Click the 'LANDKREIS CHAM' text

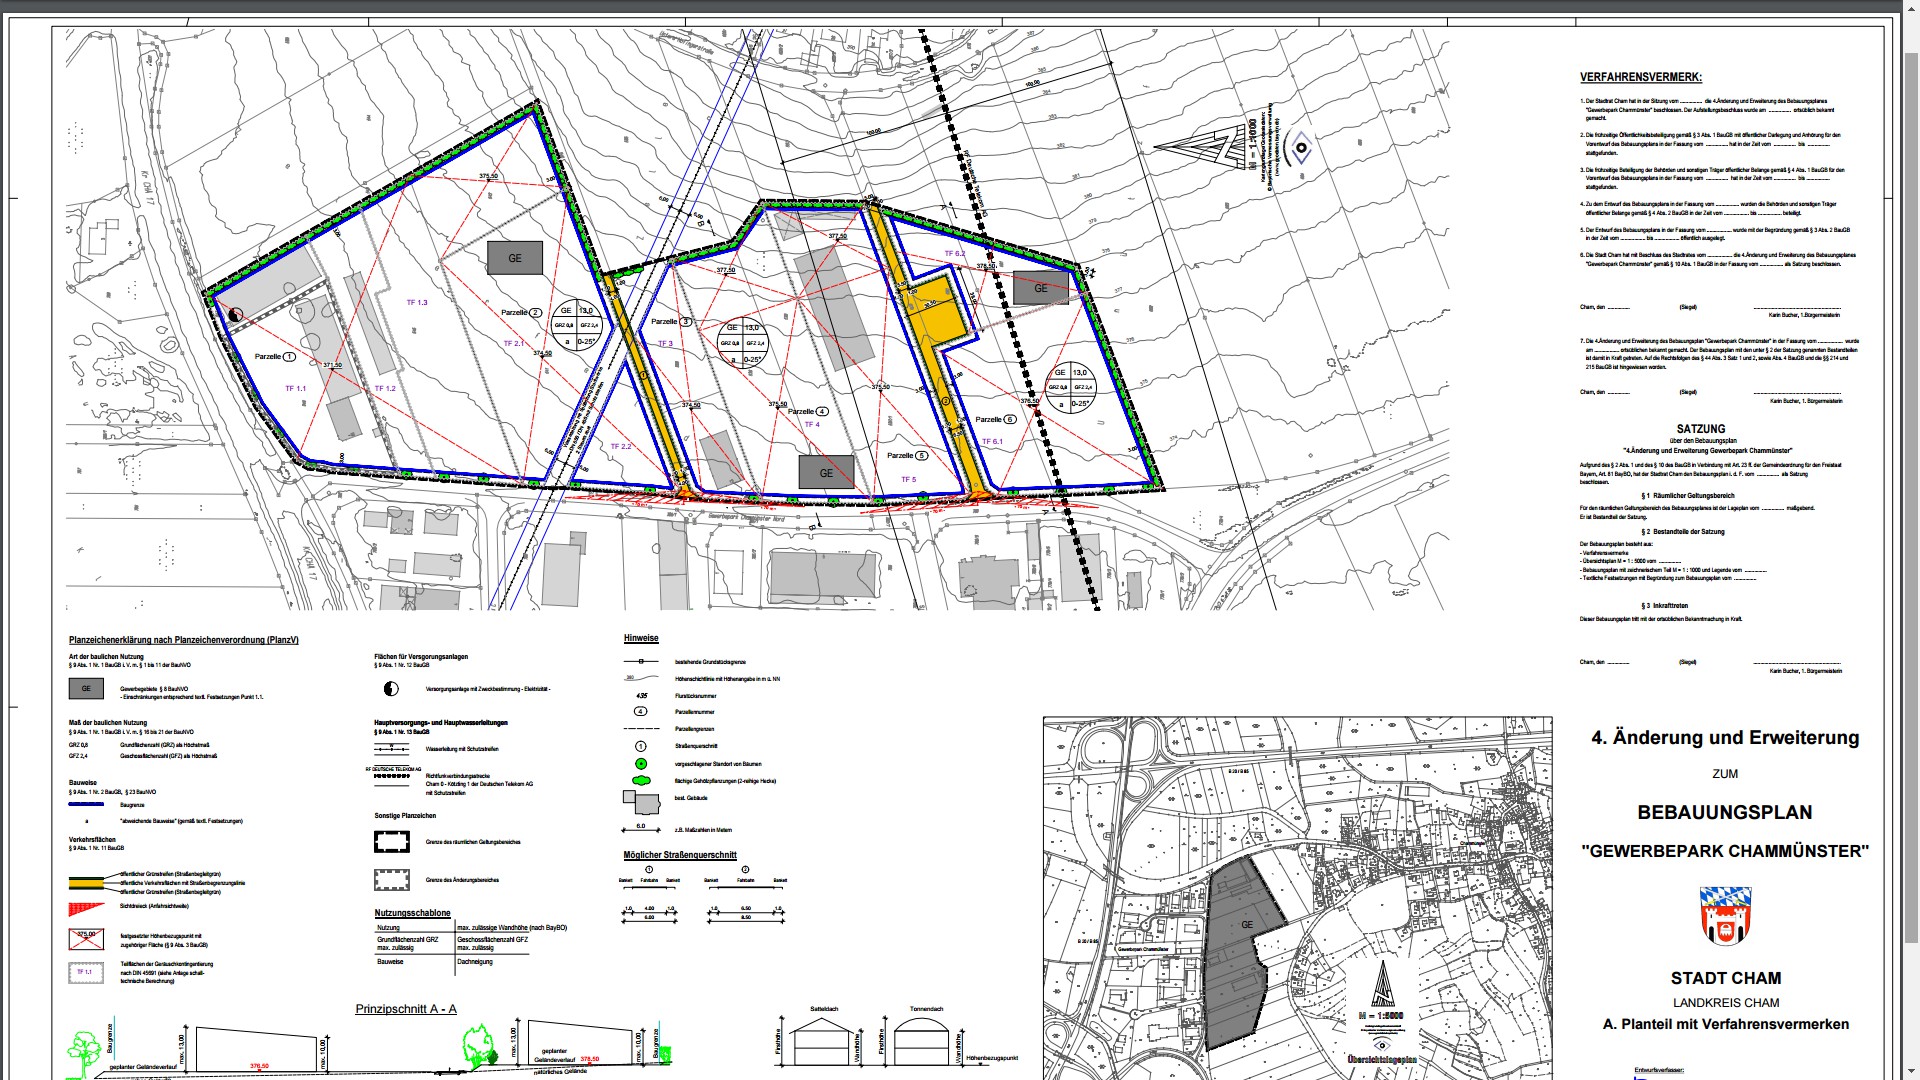1725,1003
